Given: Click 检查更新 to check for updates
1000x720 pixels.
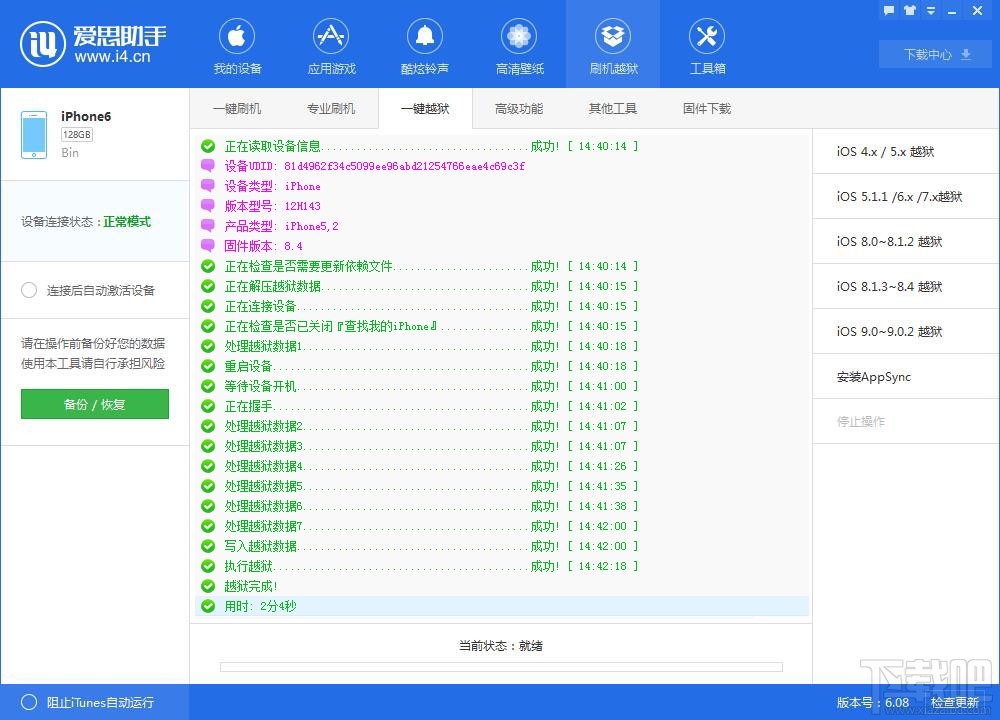Looking at the screenshot, I should (955, 703).
